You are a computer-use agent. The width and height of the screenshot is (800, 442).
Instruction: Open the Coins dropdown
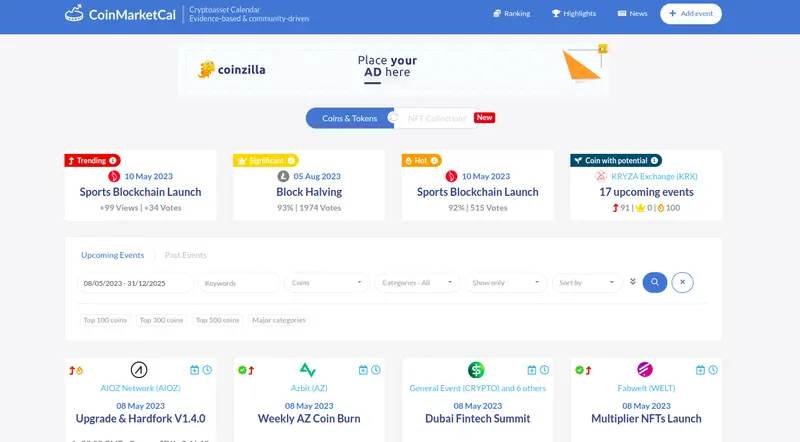coord(327,283)
